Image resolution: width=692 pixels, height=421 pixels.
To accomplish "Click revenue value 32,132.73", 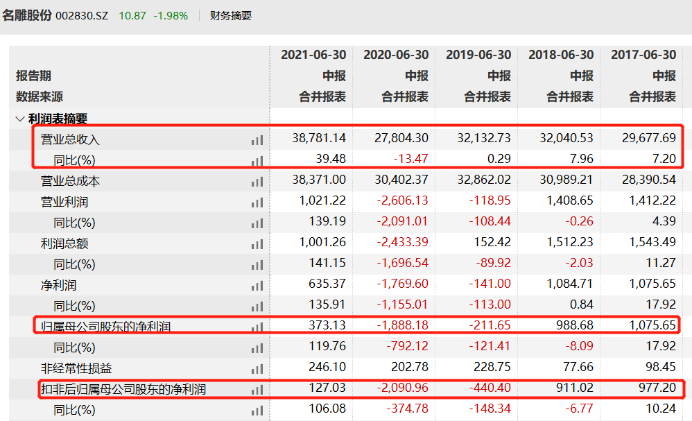I will click(x=484, y=138).
